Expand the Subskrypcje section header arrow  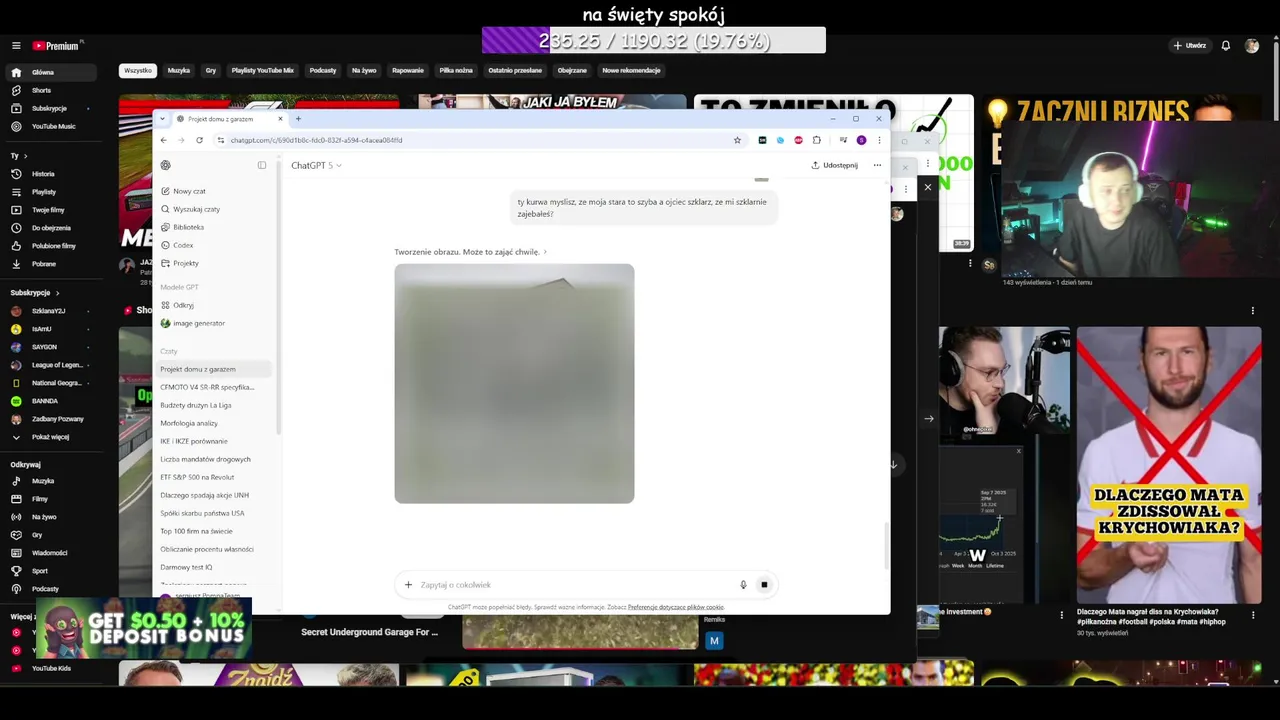tap(57, 293)
